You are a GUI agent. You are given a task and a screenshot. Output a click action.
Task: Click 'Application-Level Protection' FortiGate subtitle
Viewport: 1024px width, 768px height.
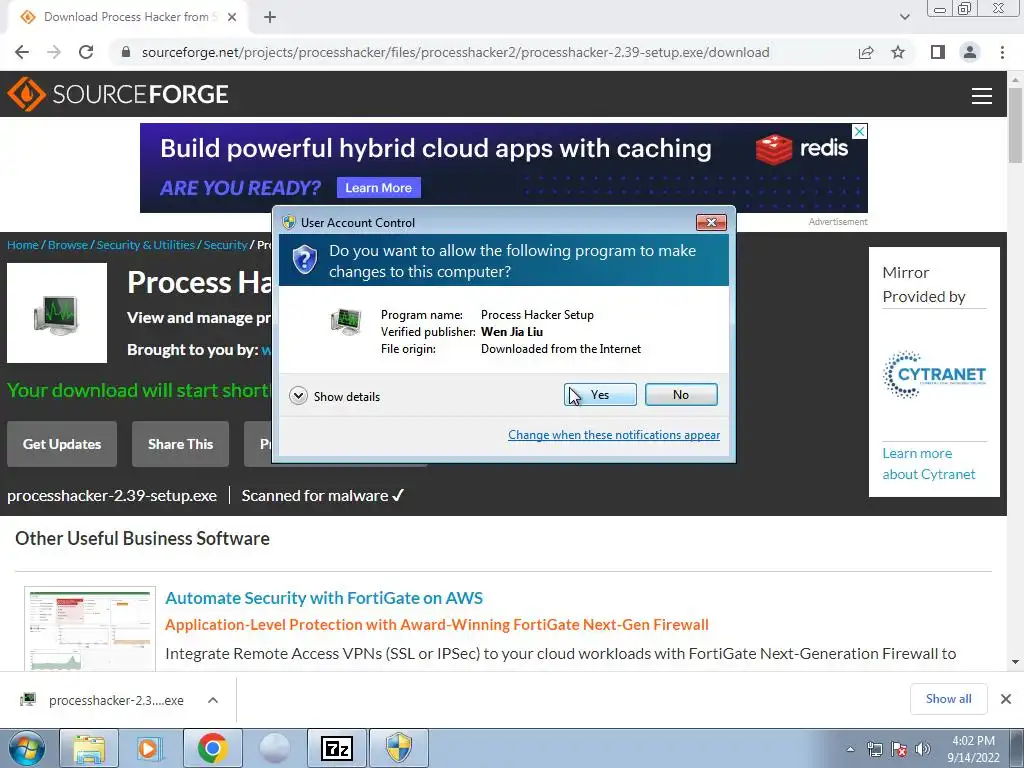[x=437, y=624]
